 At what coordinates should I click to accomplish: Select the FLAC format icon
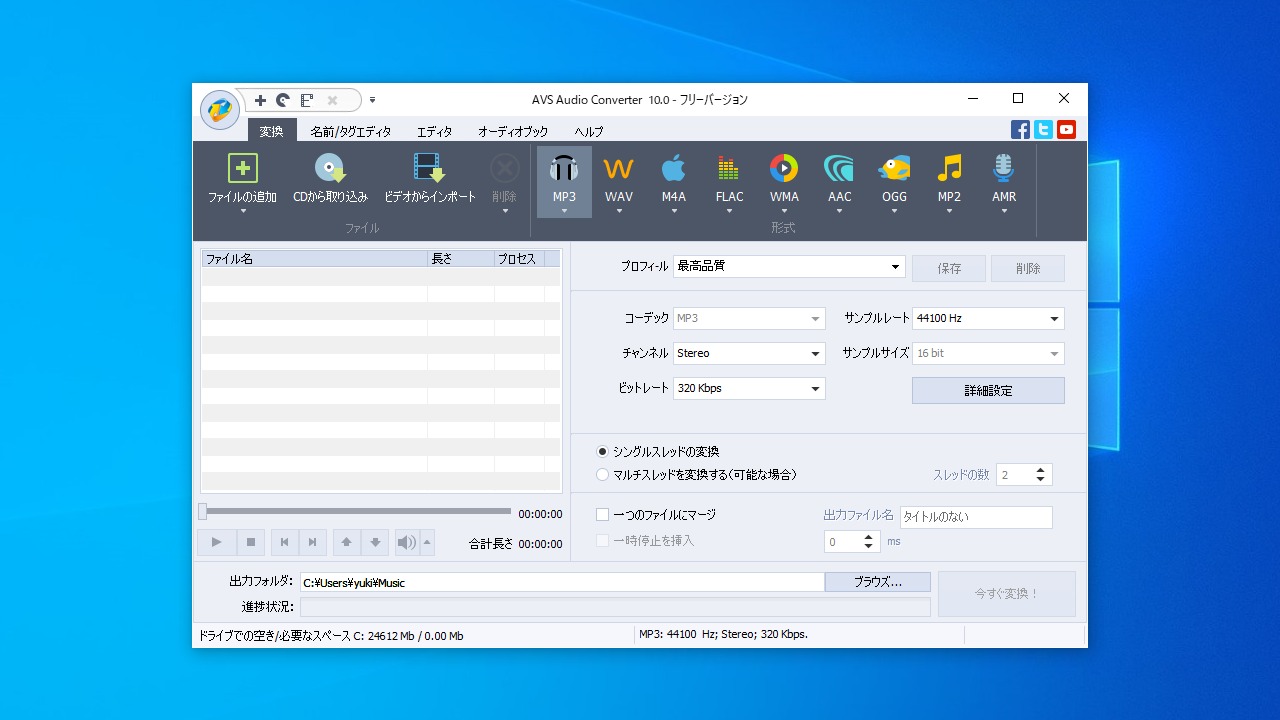(729, 168)
